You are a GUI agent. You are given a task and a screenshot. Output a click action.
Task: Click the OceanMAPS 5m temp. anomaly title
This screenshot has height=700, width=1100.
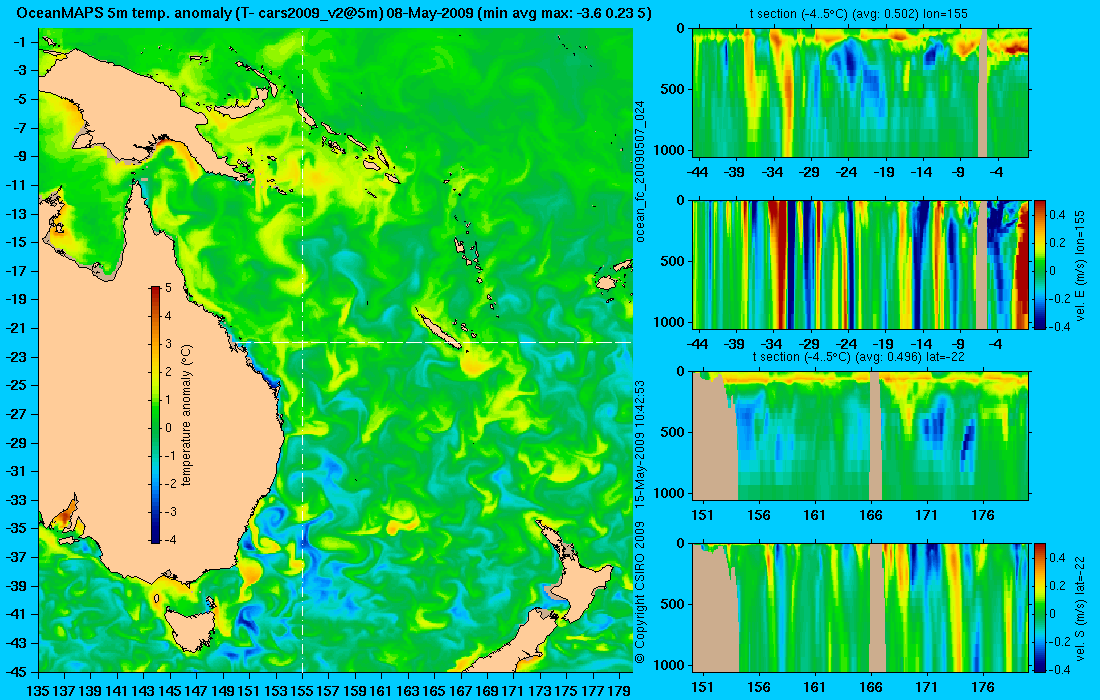click(333, 13)
